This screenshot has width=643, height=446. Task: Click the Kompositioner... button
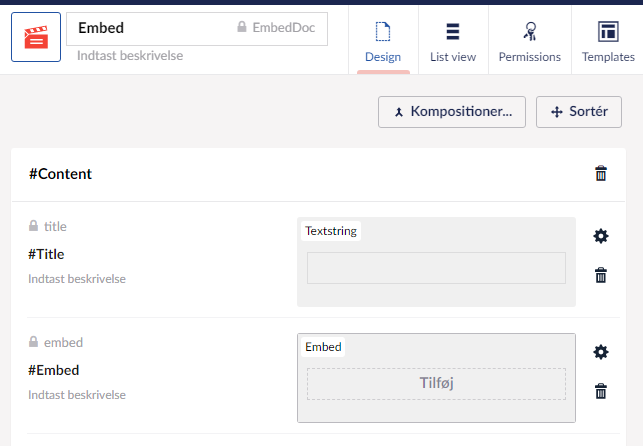click(452, 112)
